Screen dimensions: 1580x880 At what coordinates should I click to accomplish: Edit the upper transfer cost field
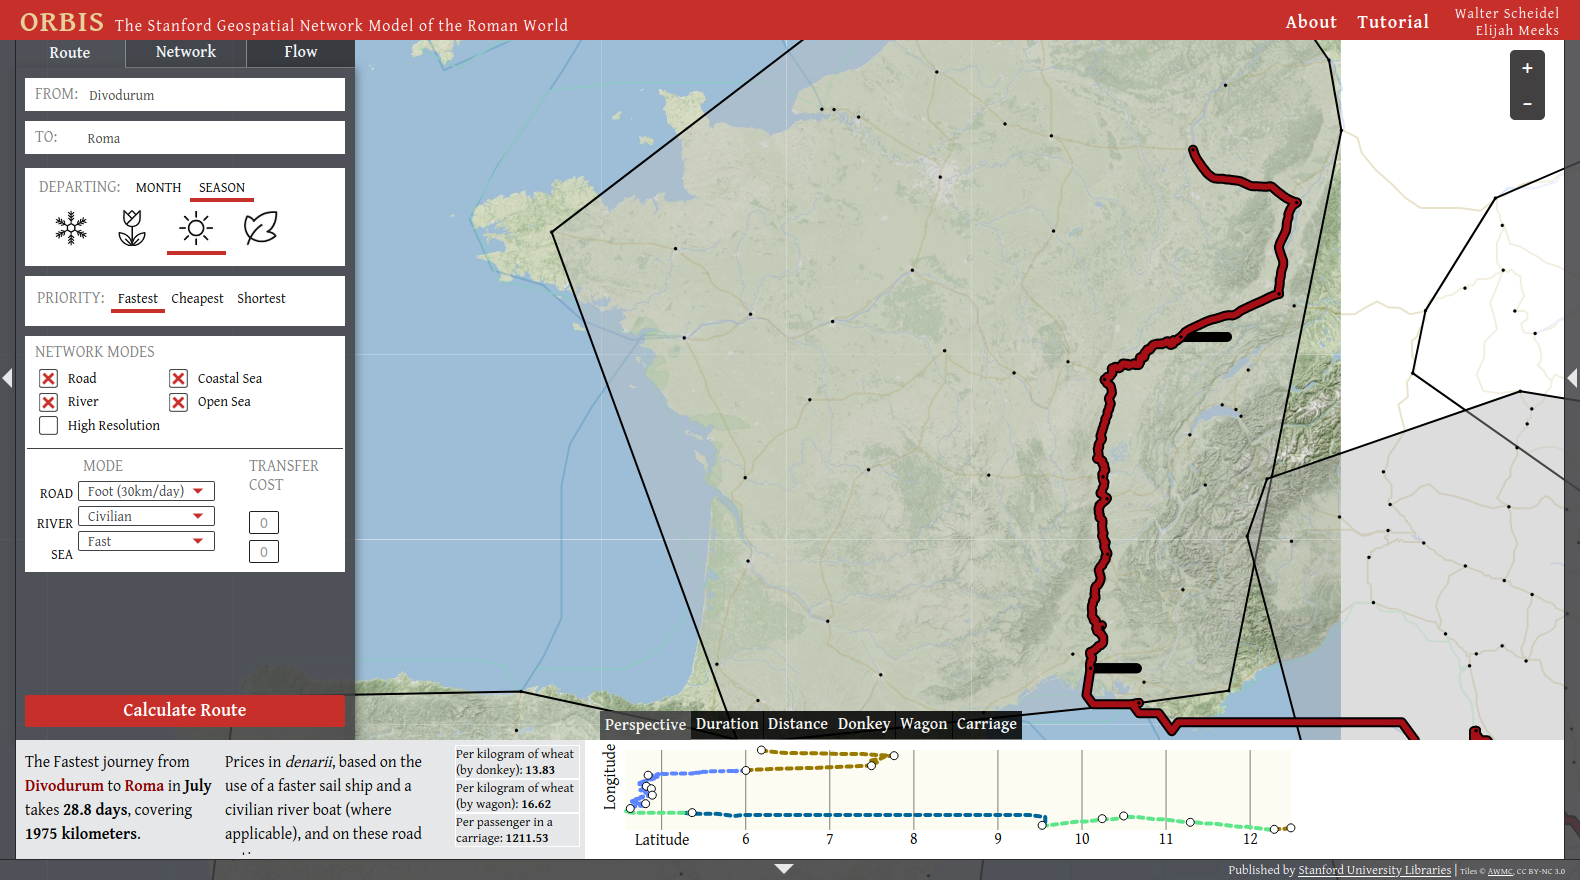tap(264, 522)
